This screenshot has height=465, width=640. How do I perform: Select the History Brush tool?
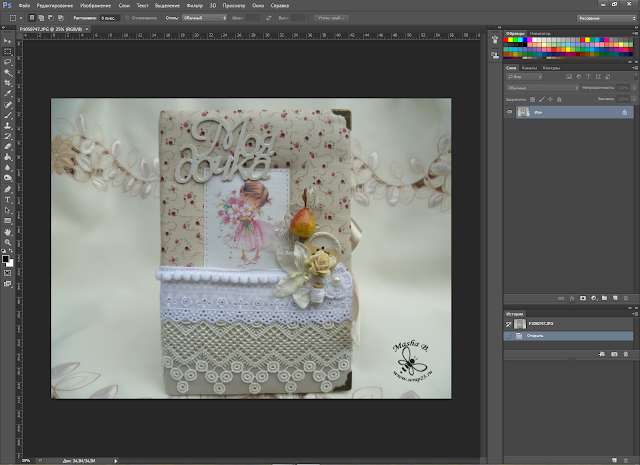click(8, 136)
